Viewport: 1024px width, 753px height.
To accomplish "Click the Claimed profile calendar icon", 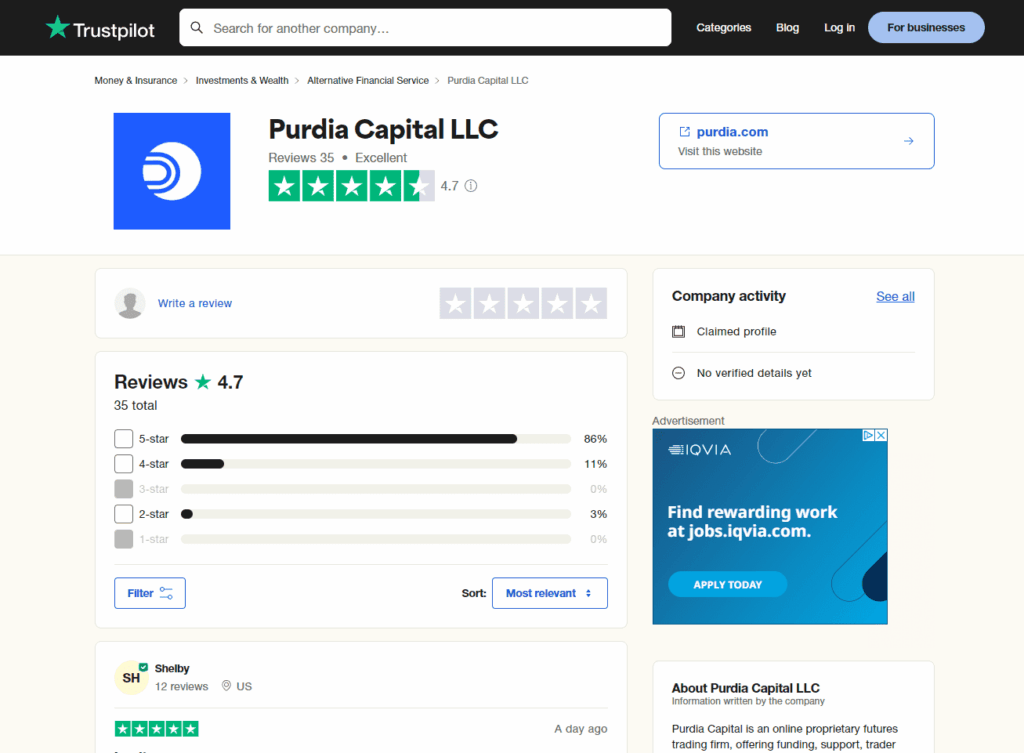I will [x=679, y=332].
